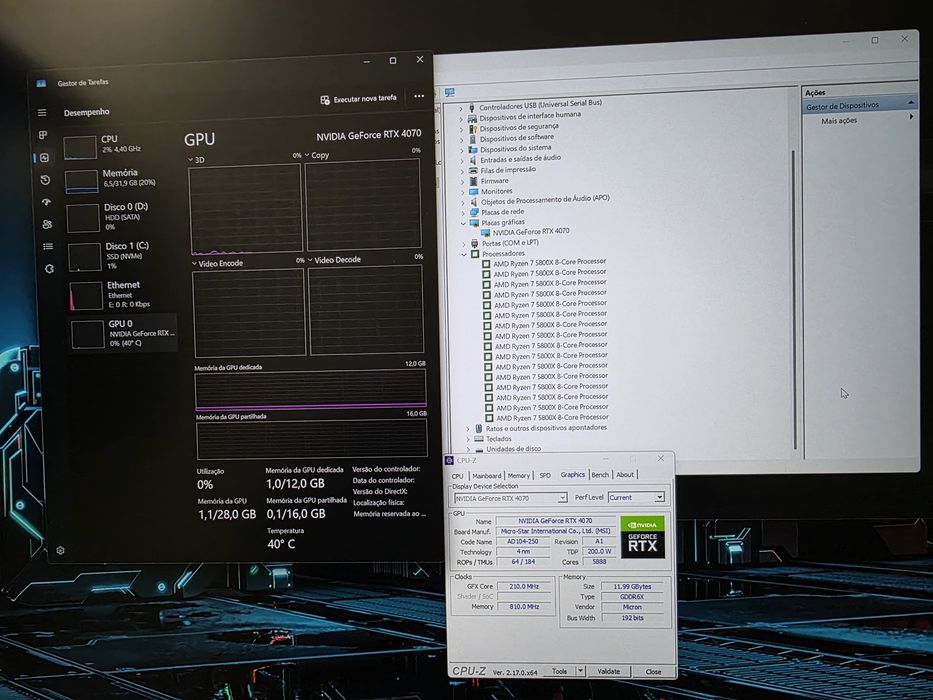Screen dimensions: 933x700
Task: Expand Teclados node
Action: pos(468,439)
